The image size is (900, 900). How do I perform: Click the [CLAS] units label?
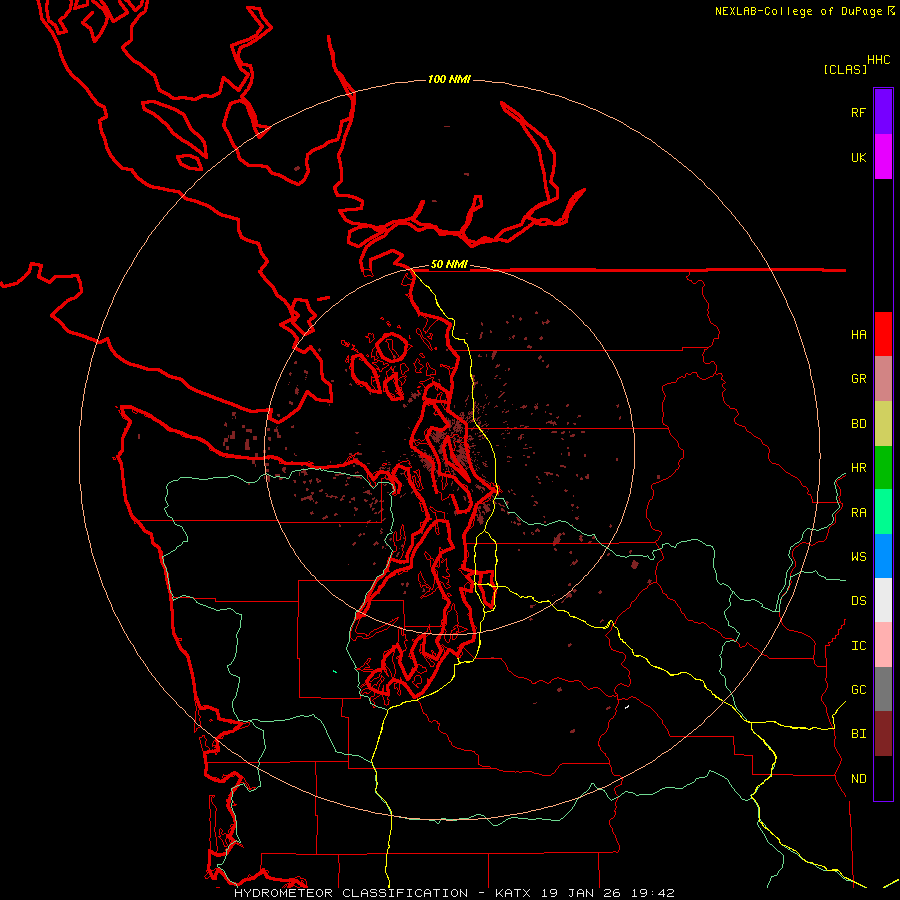(845, 69)
